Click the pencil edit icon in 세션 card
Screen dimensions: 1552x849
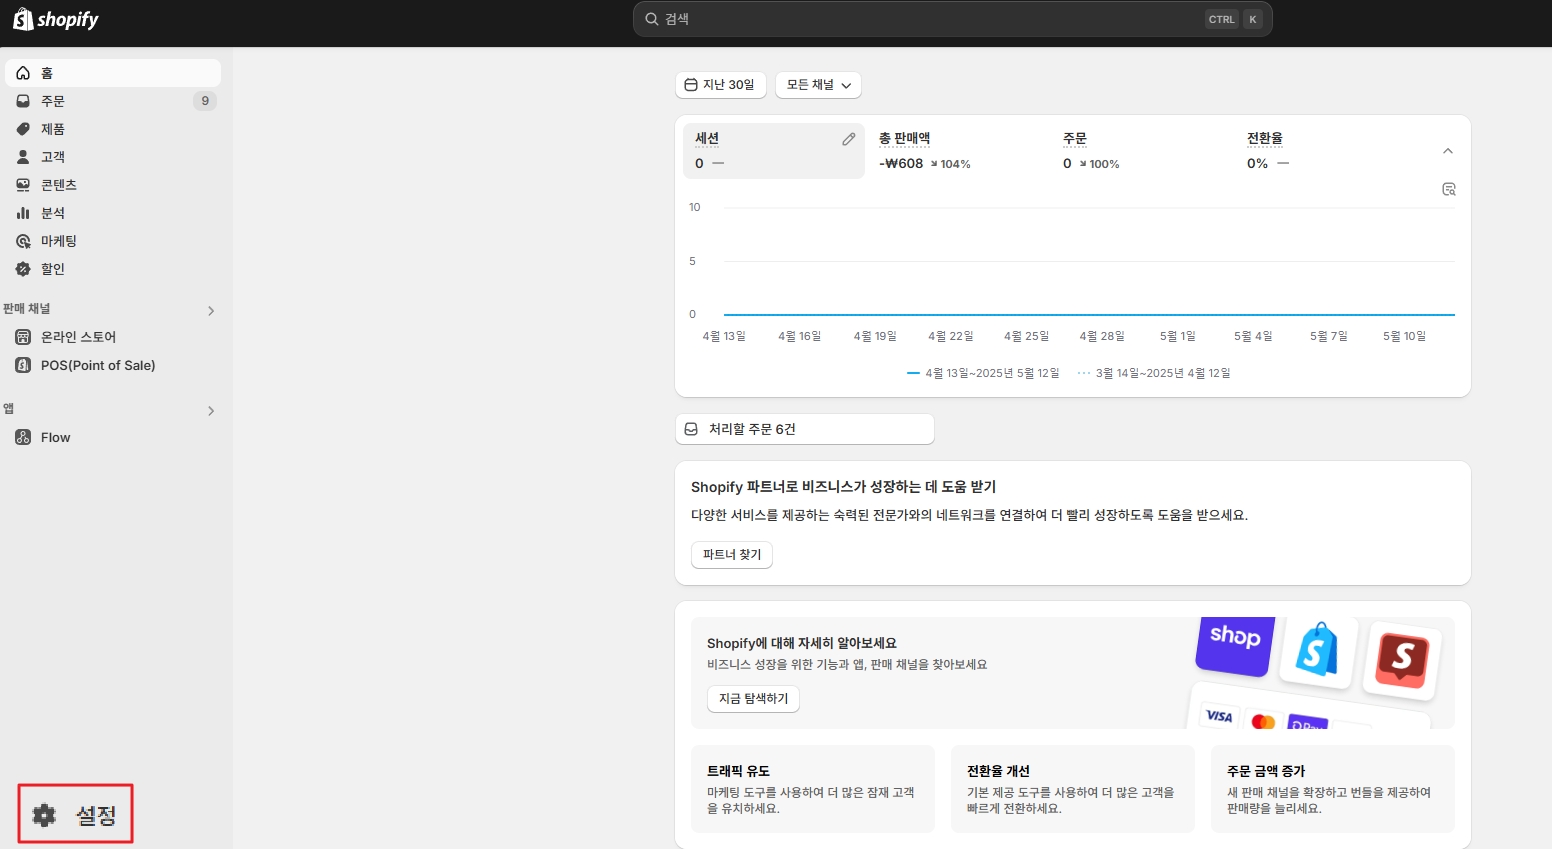848,139
